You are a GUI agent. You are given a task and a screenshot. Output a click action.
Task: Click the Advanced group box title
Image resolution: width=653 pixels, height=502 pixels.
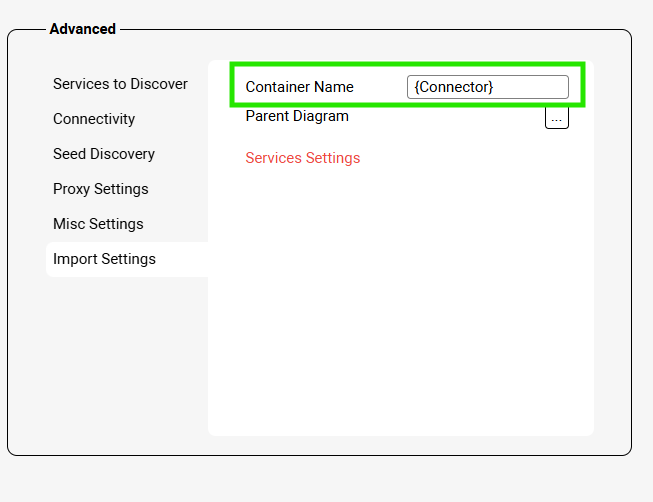[82, 29]
